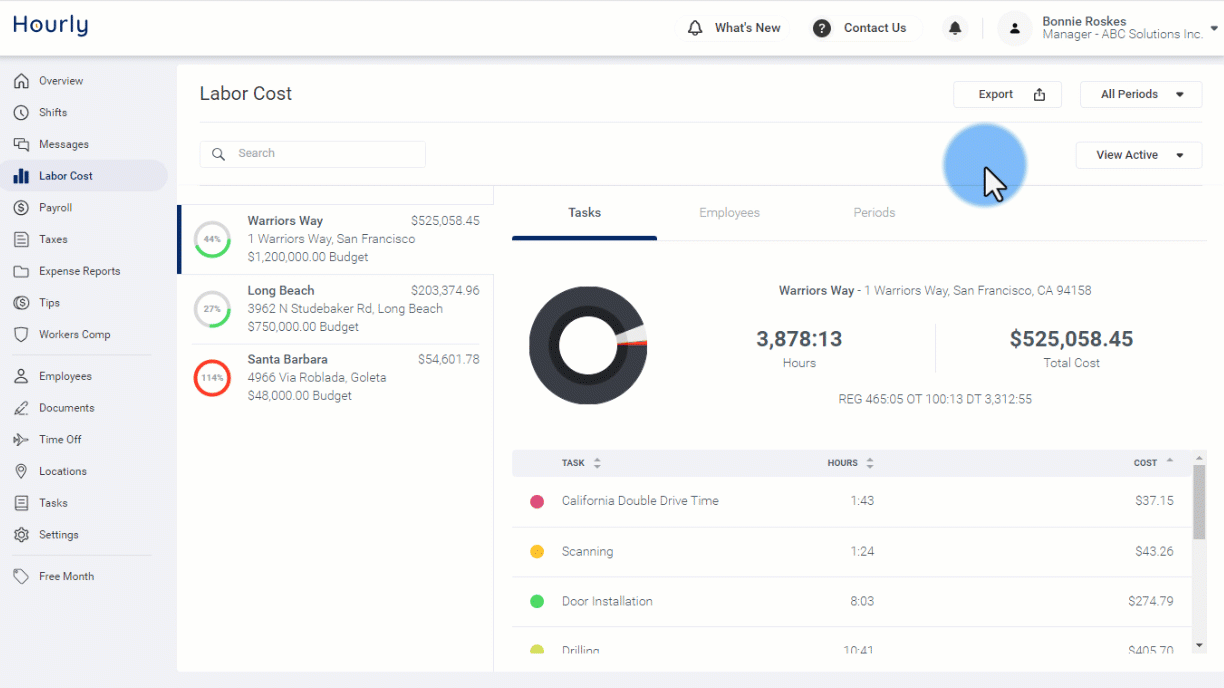This screenshot has width=1224, height=688.
Task: Click the search magnifier icon
Action: [x=219, y=154]
